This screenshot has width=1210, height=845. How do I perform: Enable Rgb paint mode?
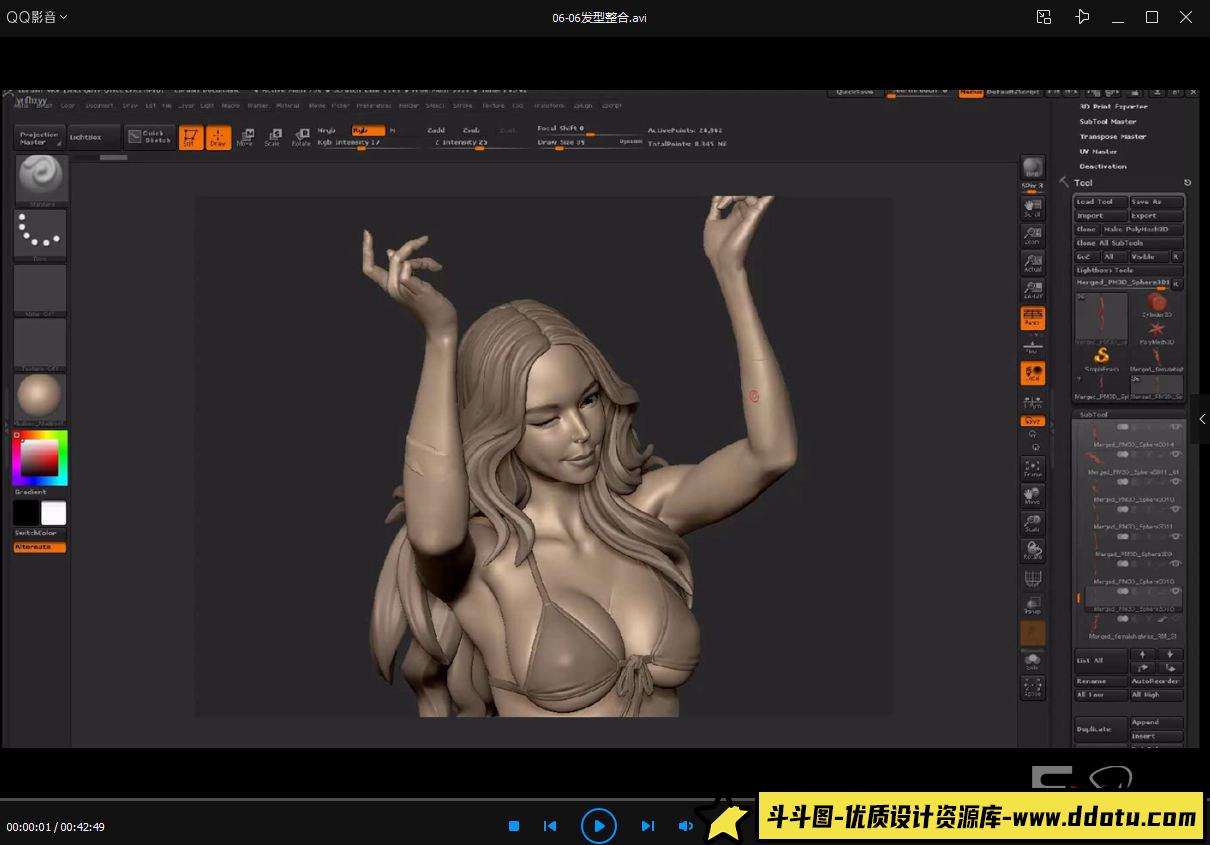[368, 130]
